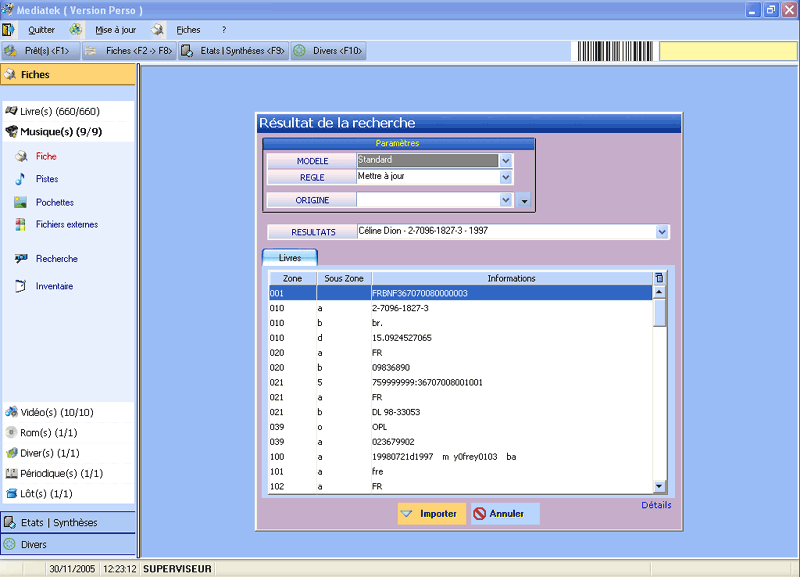
Task: Click trash icon atop results table
Action: (659, 278)
